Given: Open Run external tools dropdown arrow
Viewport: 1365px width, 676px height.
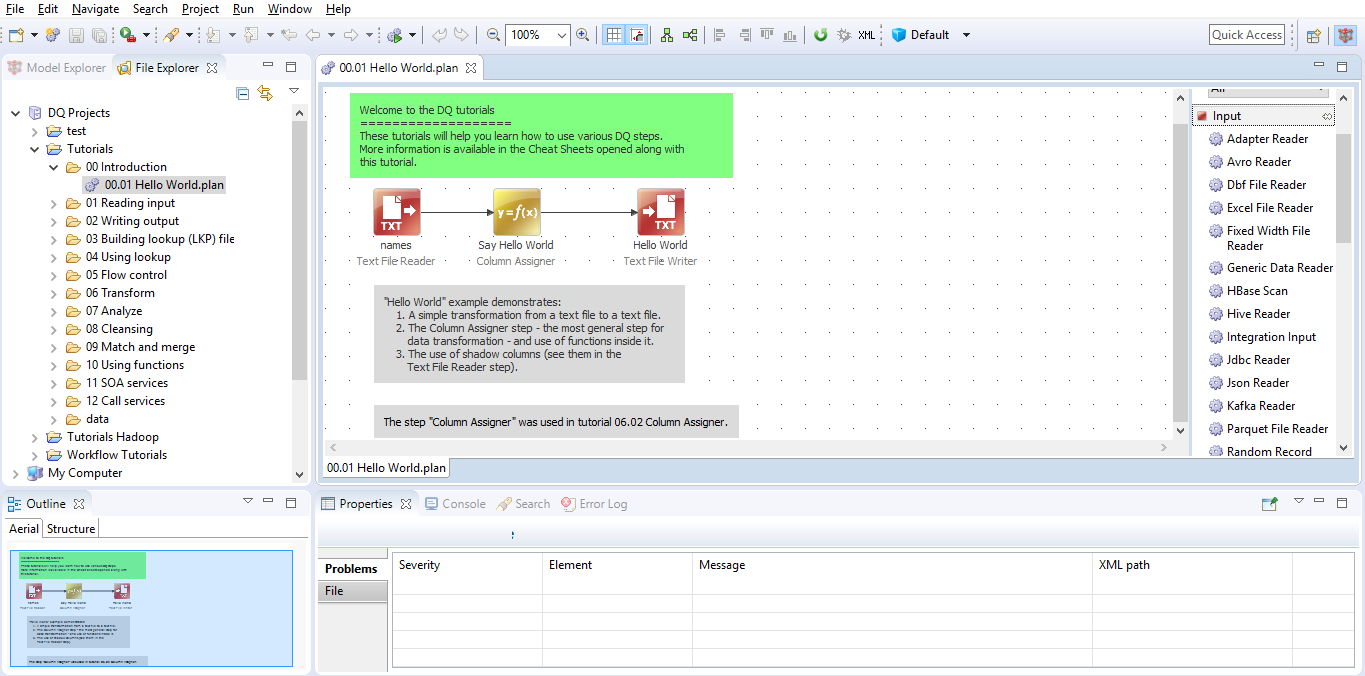Looking at the screenshot, I should click(x=146, y=35).
